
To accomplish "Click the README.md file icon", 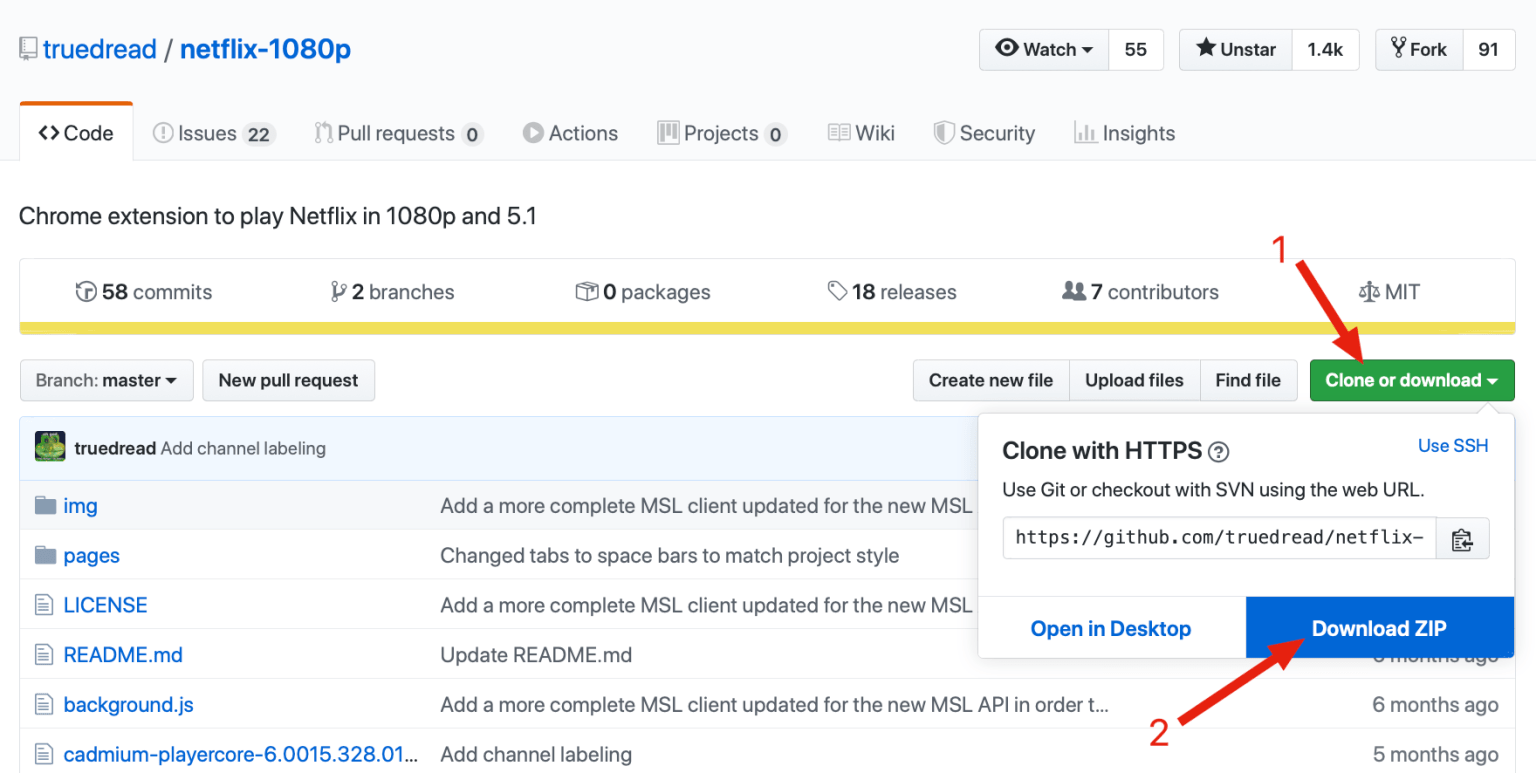I will 43,655.
